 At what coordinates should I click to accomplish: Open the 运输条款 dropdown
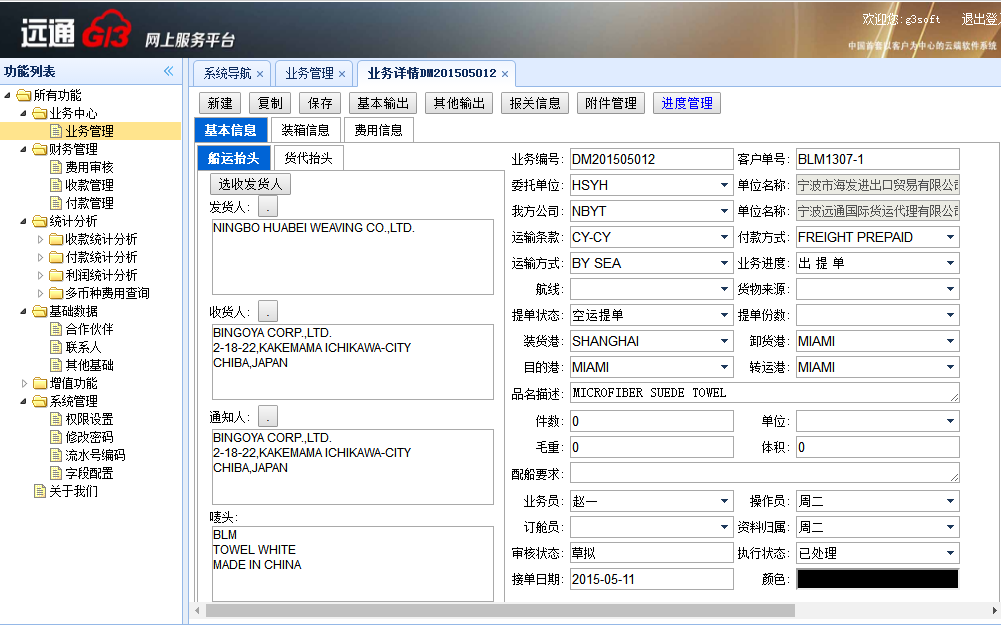(724, 237)
